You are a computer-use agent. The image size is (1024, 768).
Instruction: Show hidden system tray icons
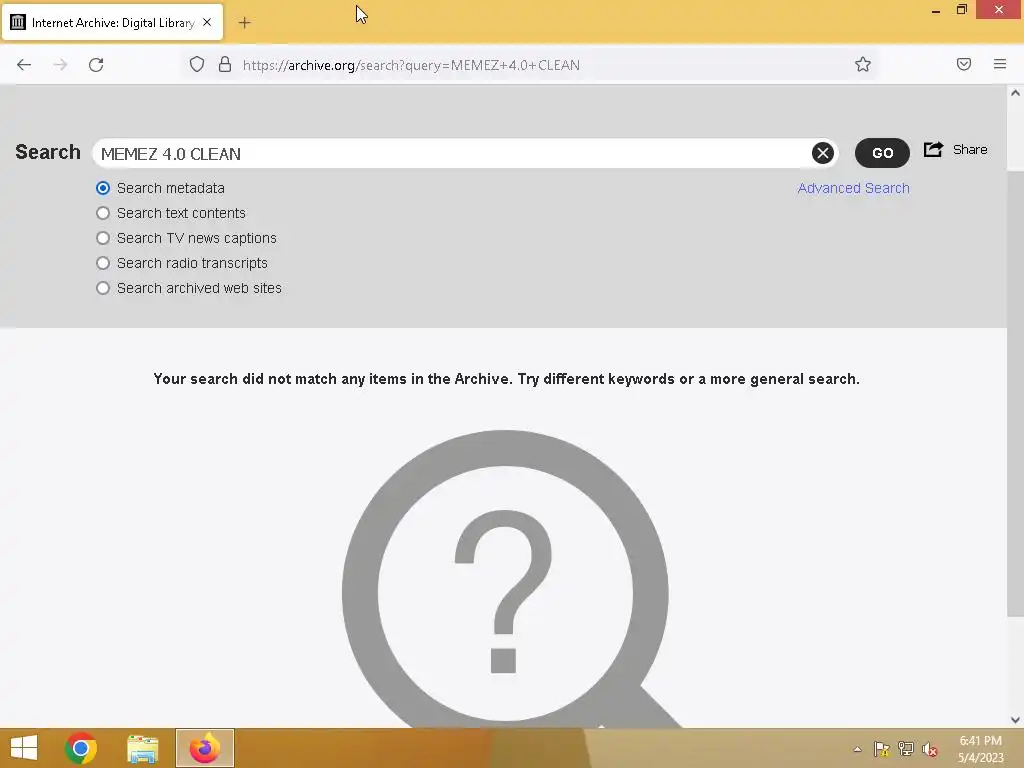click(x=857, y=749)
